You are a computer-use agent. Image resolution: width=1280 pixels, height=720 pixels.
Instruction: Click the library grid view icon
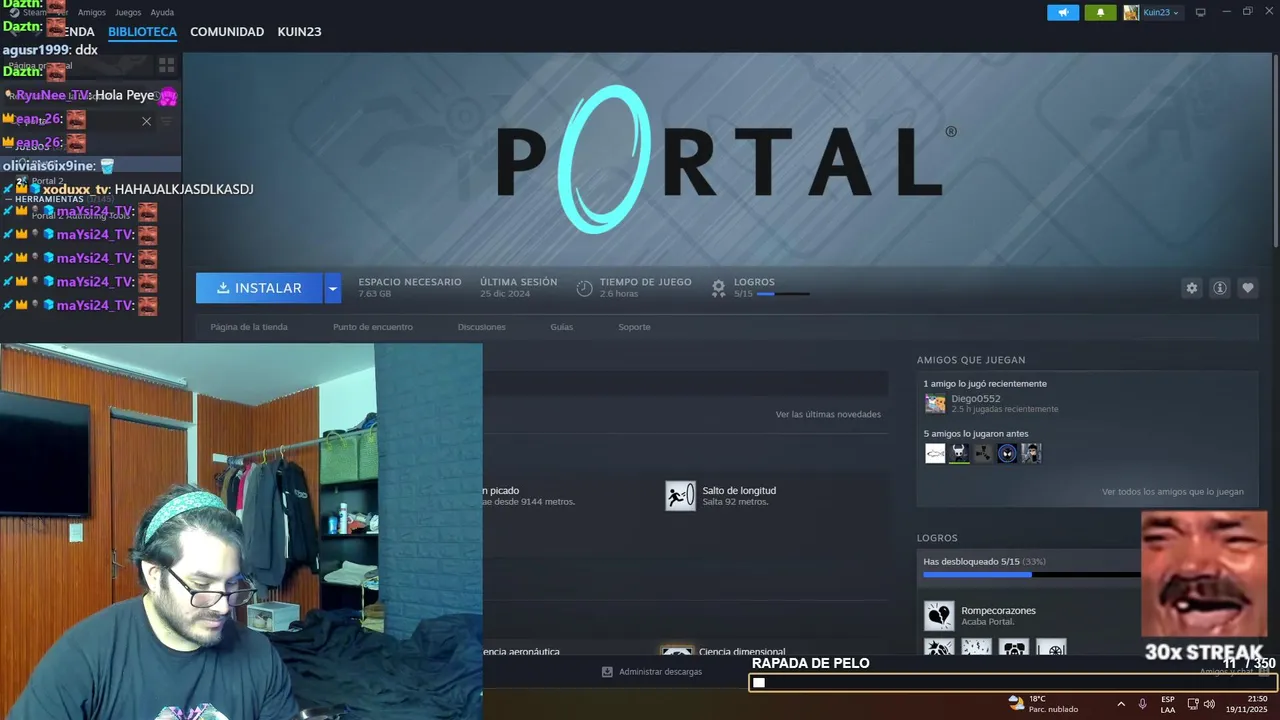[x=166, y=65]
